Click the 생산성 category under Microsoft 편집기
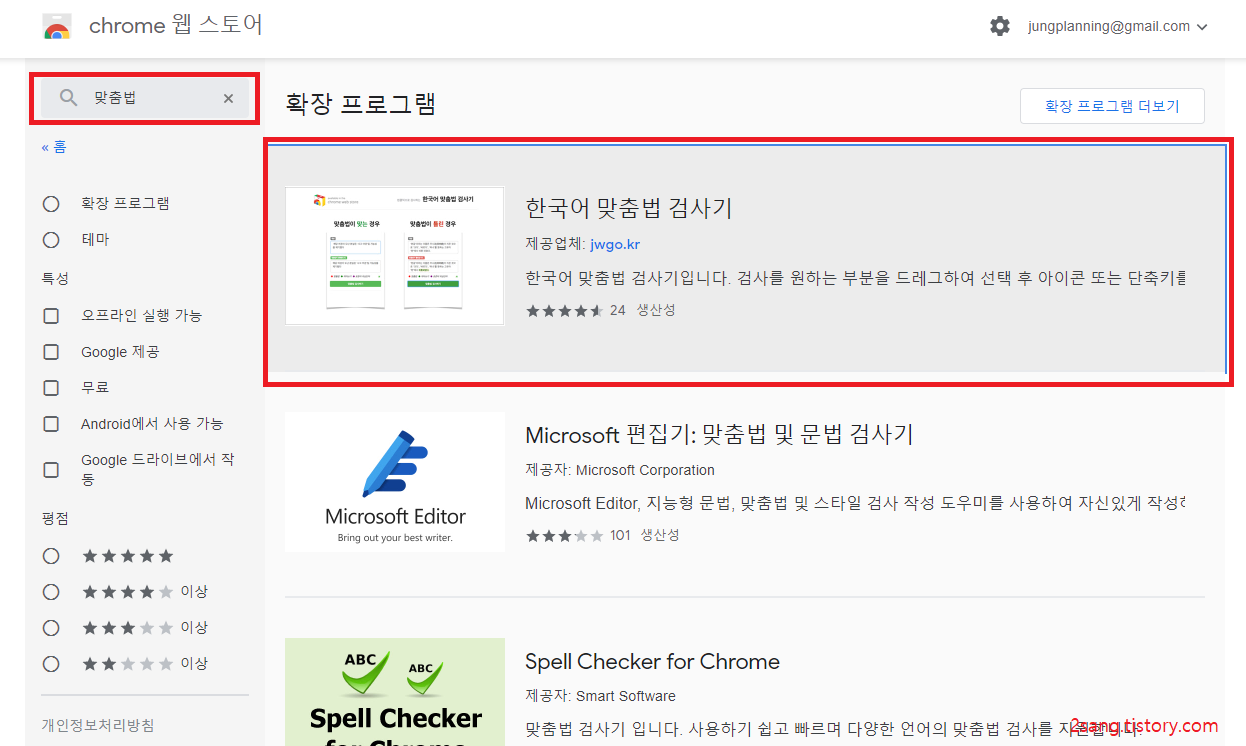Viewport: 1246px width, 746px height. pos(660,535)
